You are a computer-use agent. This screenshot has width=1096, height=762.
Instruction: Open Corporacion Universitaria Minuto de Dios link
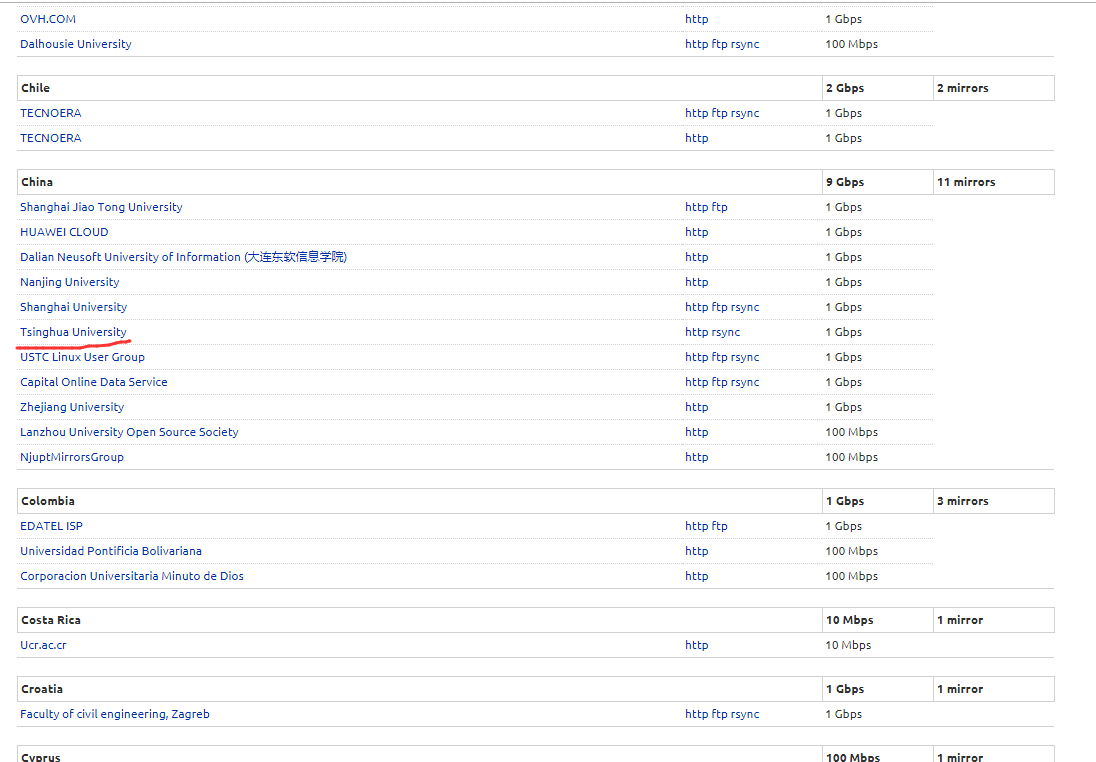(x=132, y=576)
